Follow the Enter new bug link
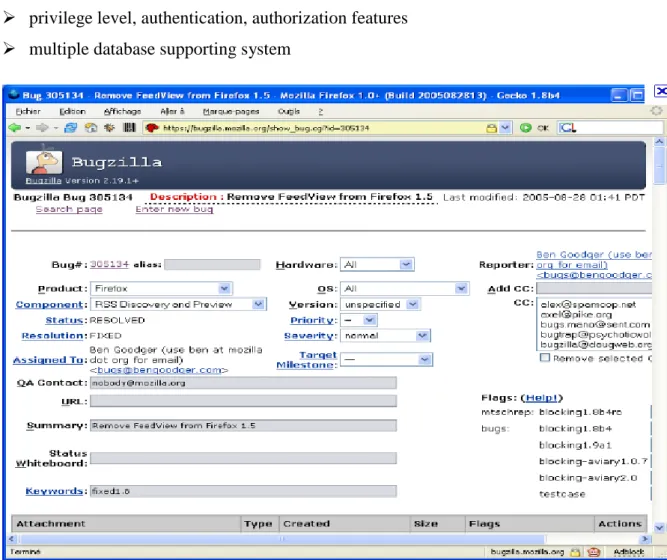 174,209
